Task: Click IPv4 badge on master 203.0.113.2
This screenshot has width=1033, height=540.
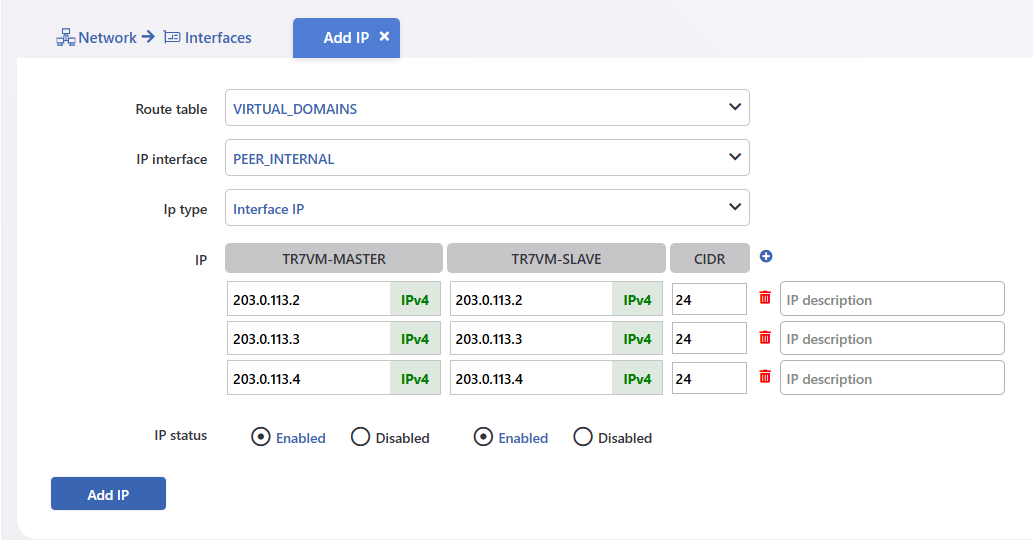Action: 415,300
